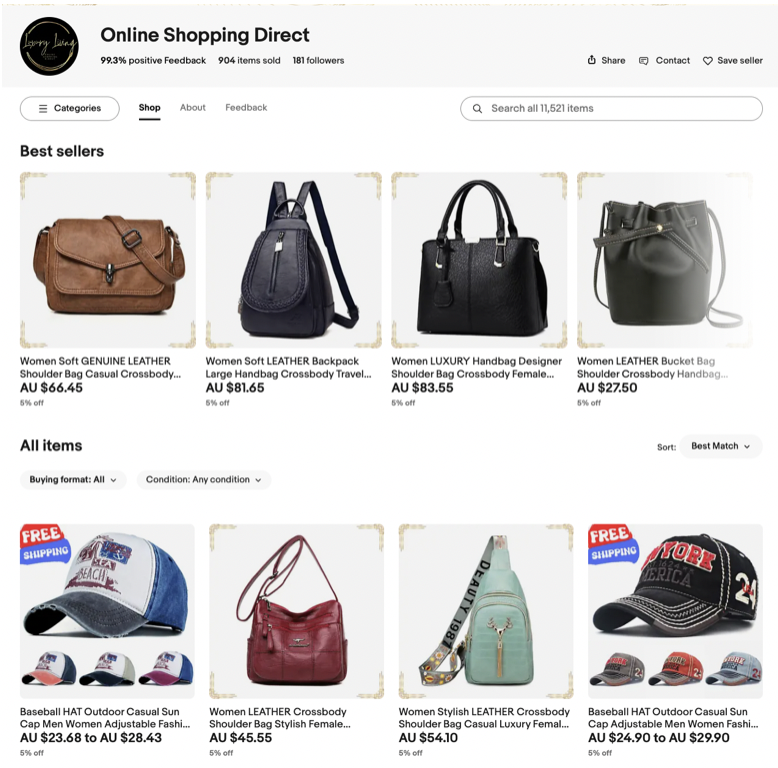The height and width of the screenshot is (768, 778).
Task: Open the Women Soft LEATHER Backpack listing title
Action: (x=288, y=368)
